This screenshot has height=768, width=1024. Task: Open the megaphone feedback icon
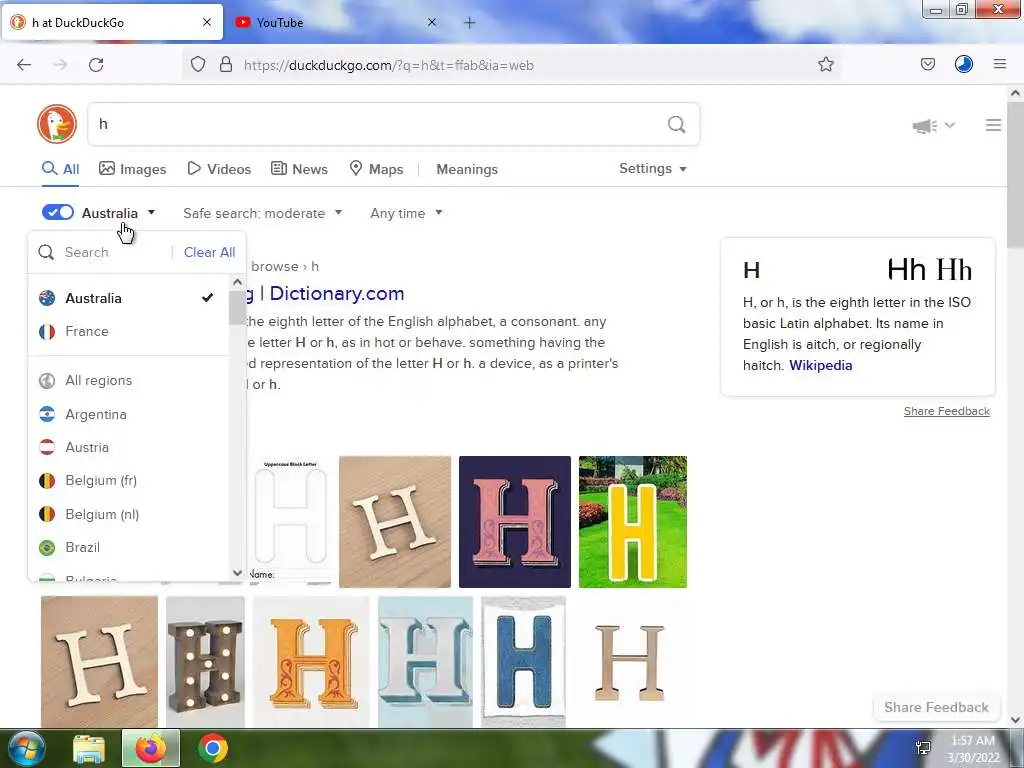pyautogui.click(x=924, y=125)
